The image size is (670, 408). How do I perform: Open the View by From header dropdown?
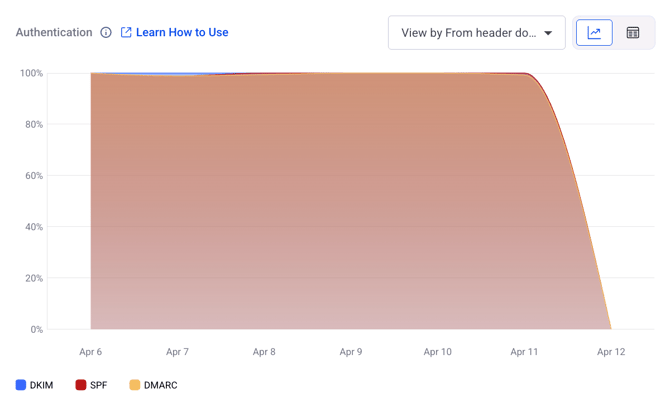coord(468,33)
